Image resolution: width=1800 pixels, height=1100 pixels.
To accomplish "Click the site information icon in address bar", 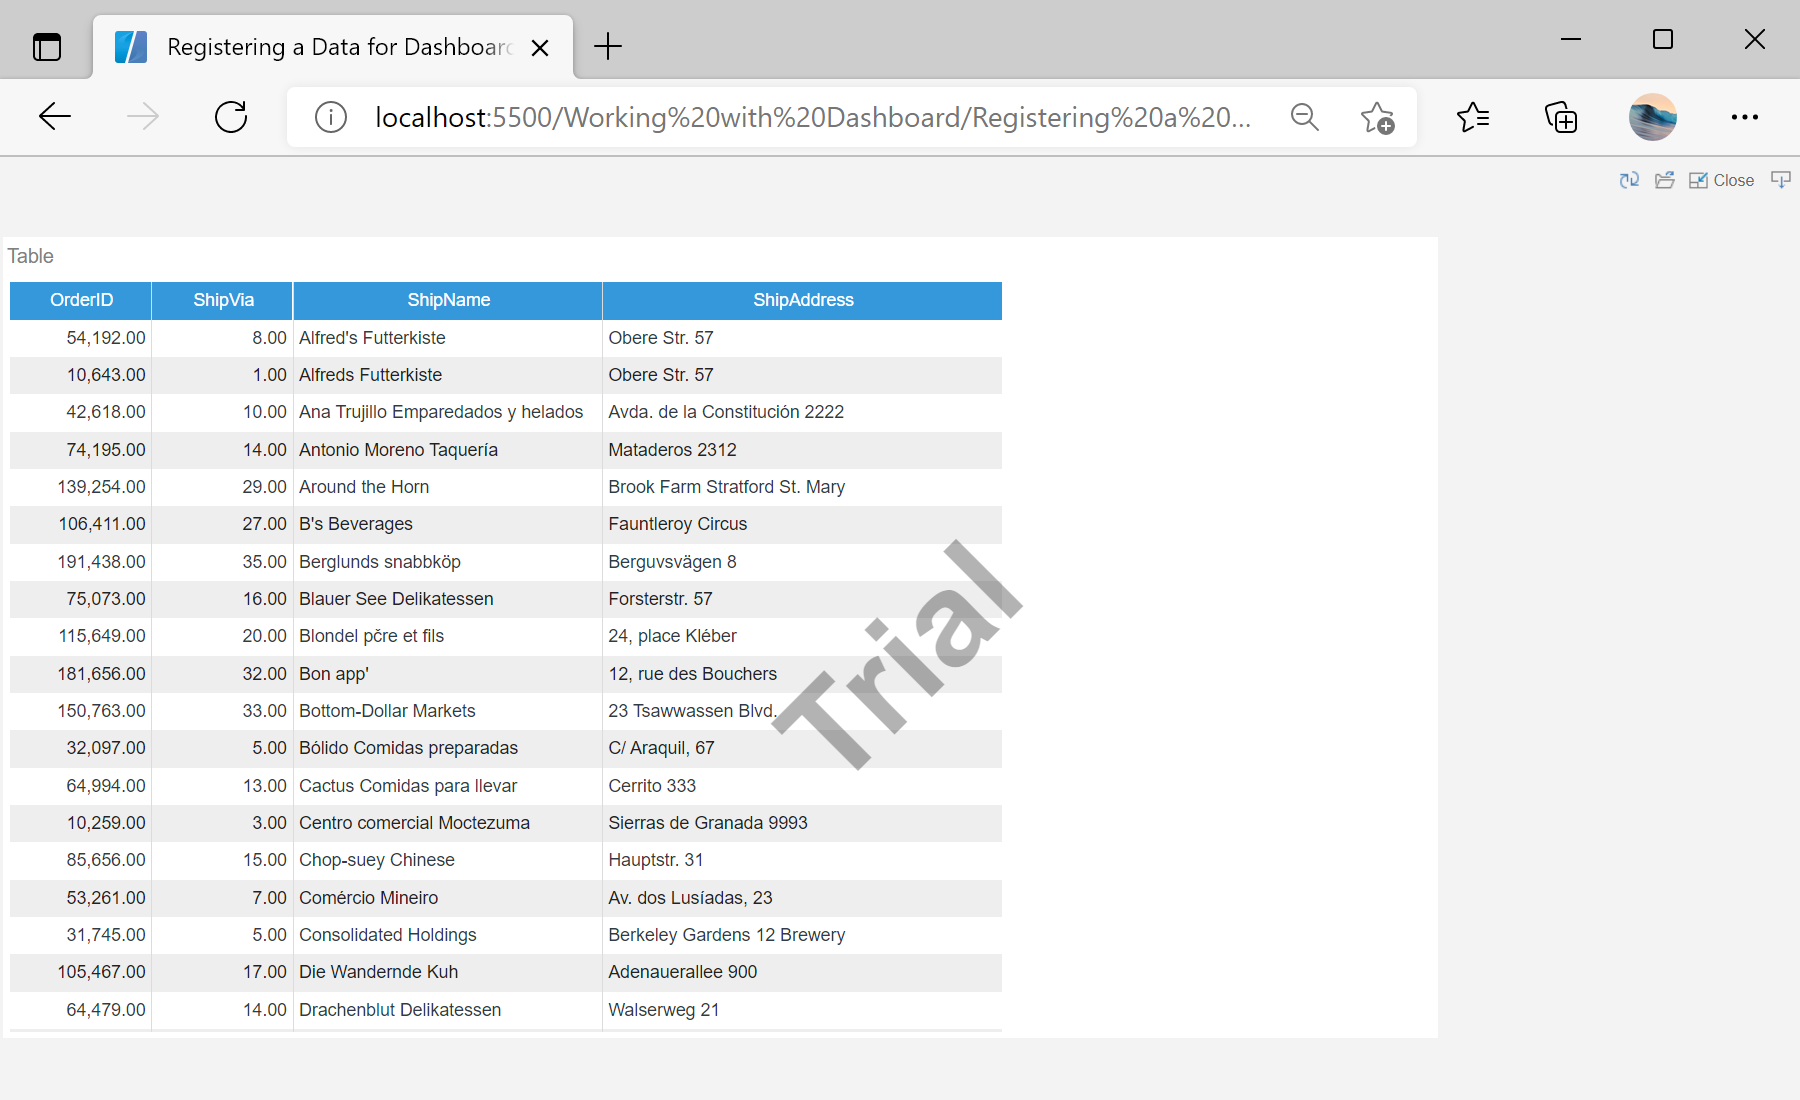I will pyautogui.click(x=330, y=117).
